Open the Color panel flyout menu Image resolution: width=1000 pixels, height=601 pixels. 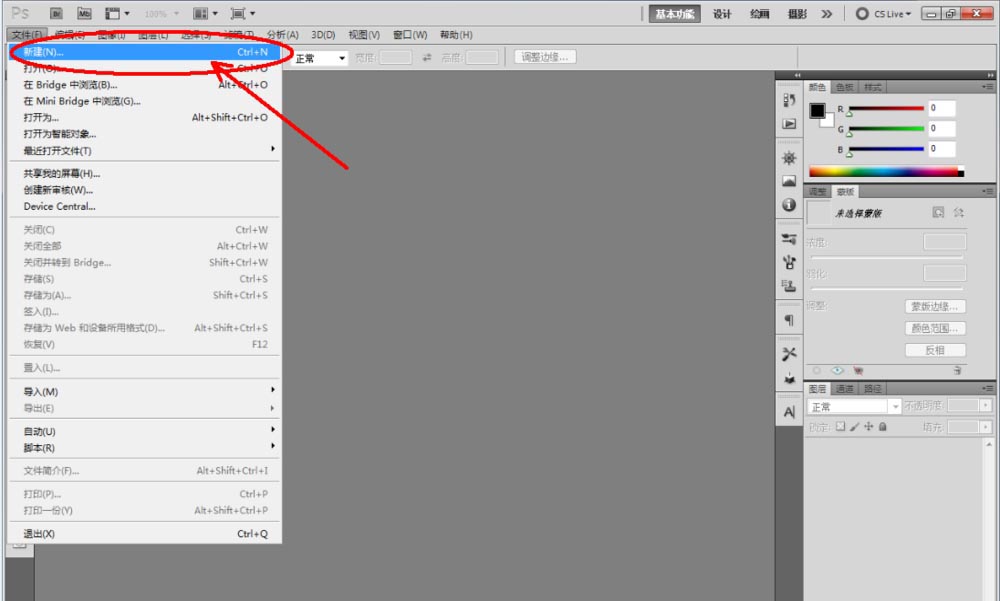(x=987, y=87)
